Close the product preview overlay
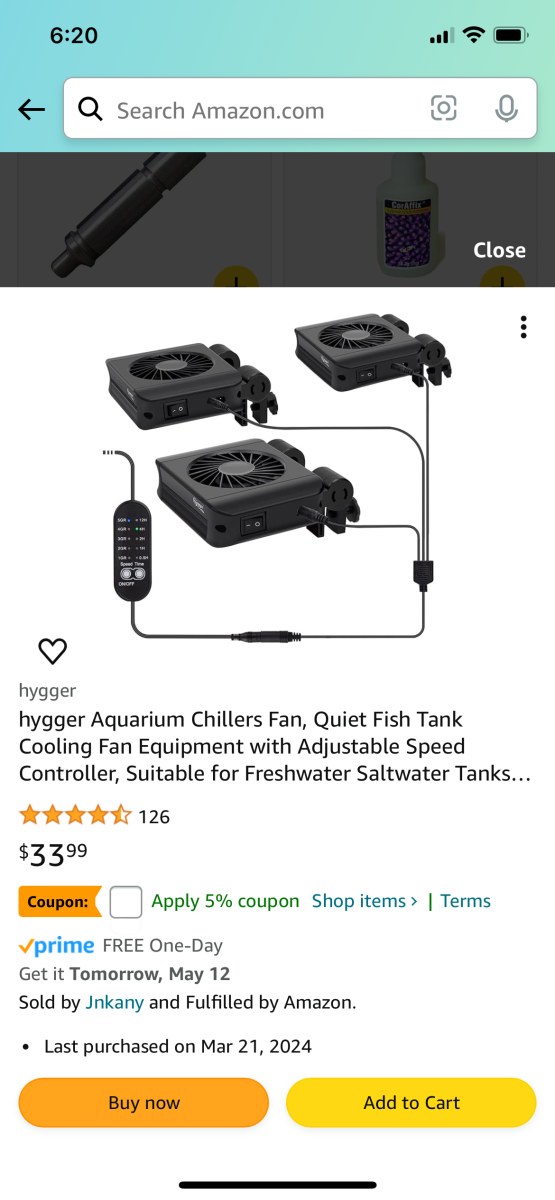555x1200 pixels. [499, 250]
